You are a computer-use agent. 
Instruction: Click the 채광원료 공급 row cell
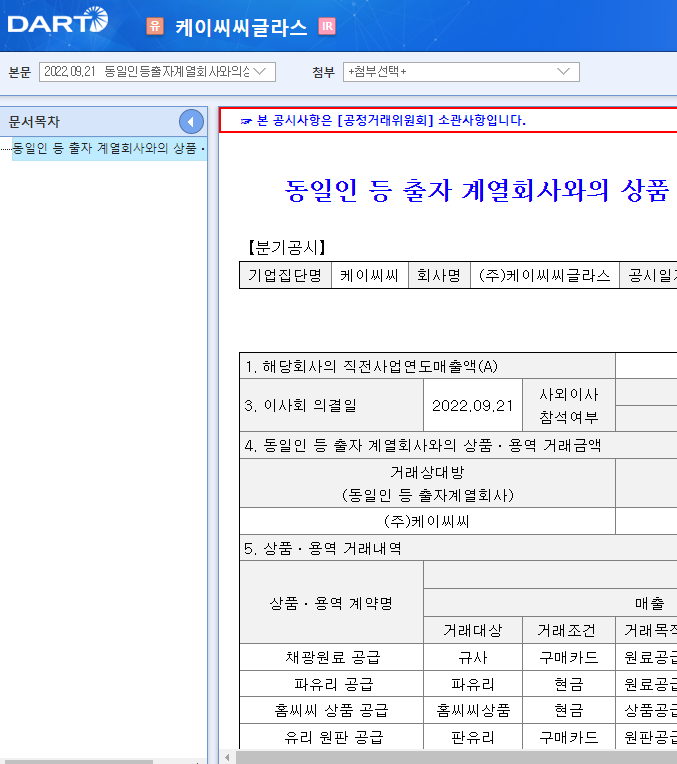[331, 657]
